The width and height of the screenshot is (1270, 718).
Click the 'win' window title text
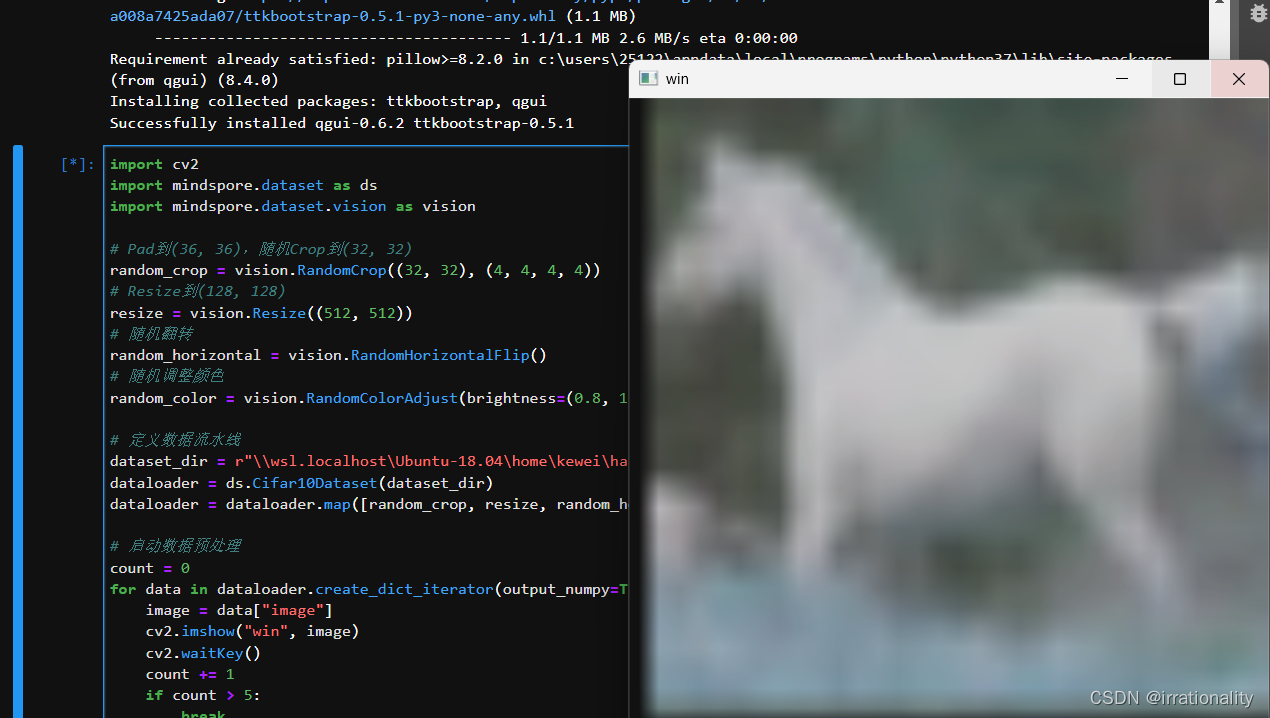677,79
